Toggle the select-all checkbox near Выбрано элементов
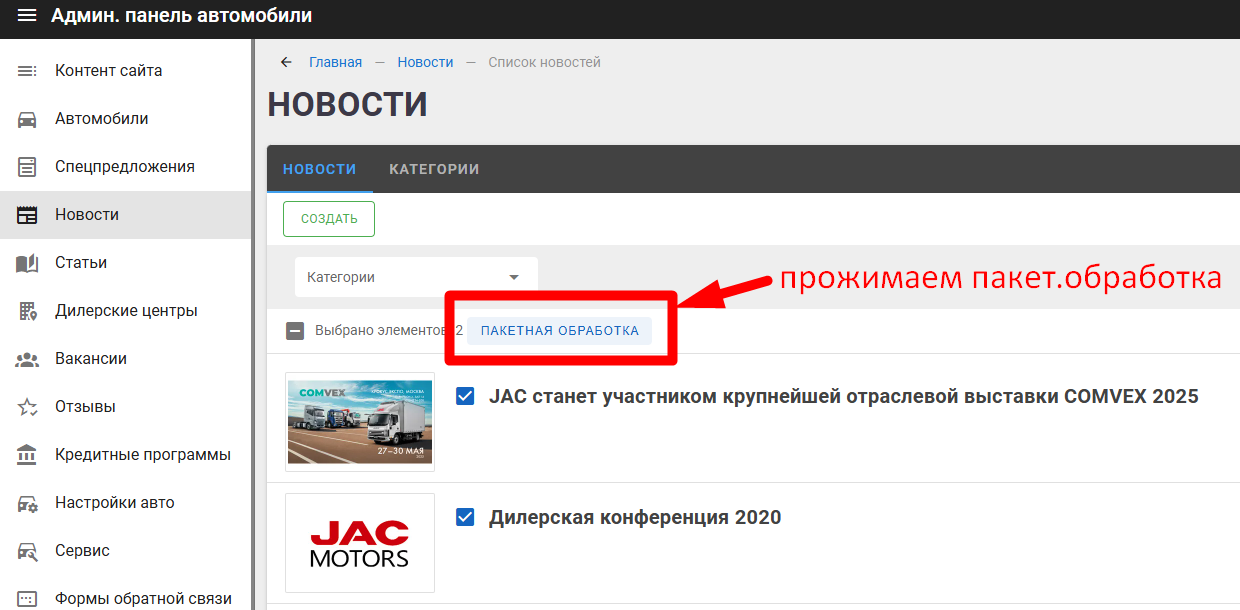1240x610 pixels. (x=295, y=331)
